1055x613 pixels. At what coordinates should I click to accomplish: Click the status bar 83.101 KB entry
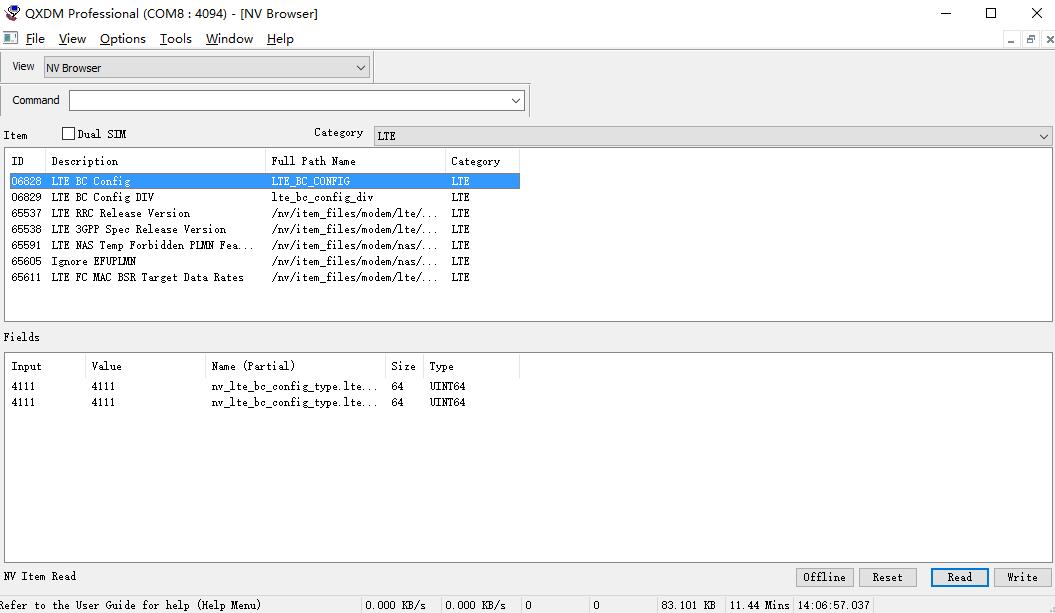(688, 605)
